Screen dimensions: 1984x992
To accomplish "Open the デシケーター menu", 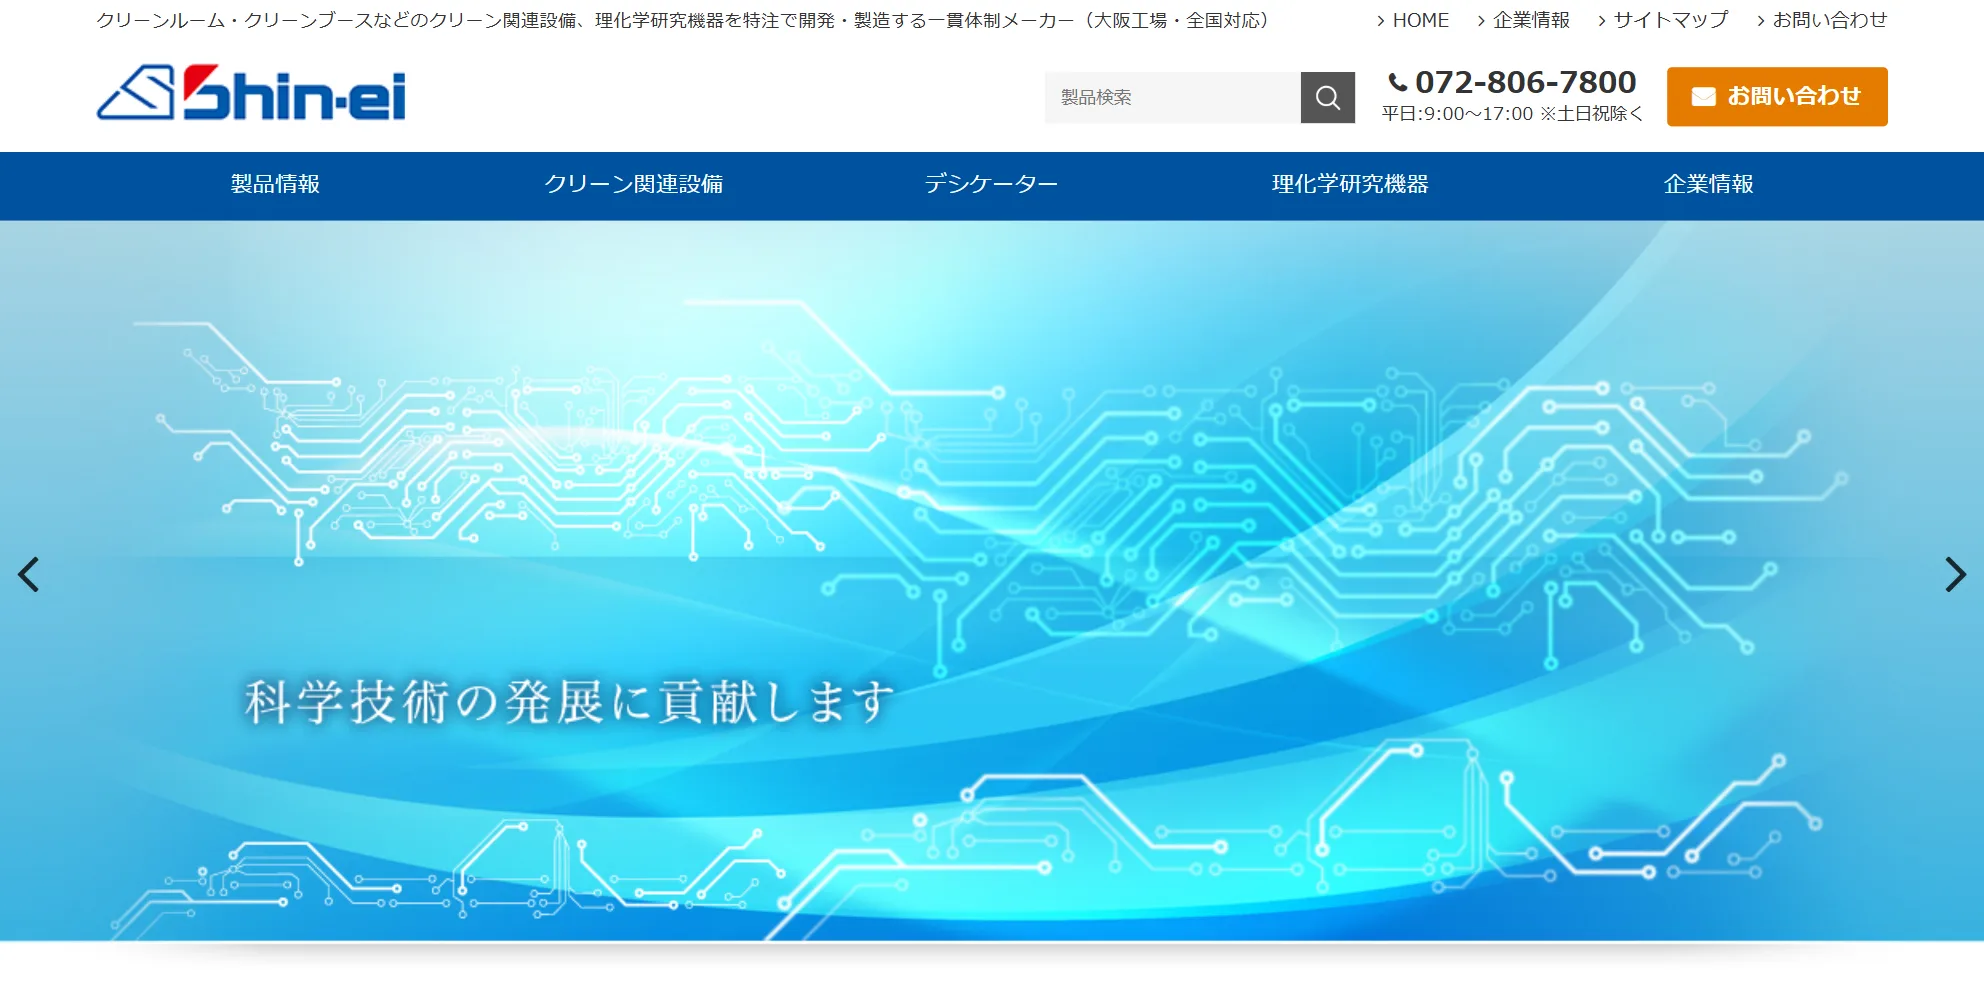I will point(991,184).
